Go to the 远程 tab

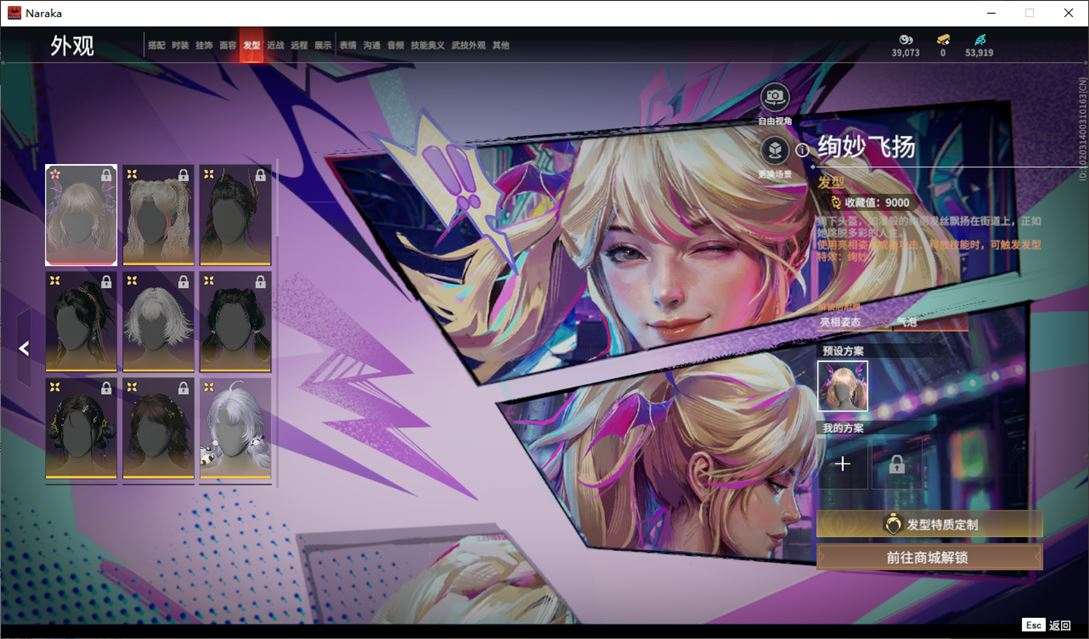pos(299,45)
